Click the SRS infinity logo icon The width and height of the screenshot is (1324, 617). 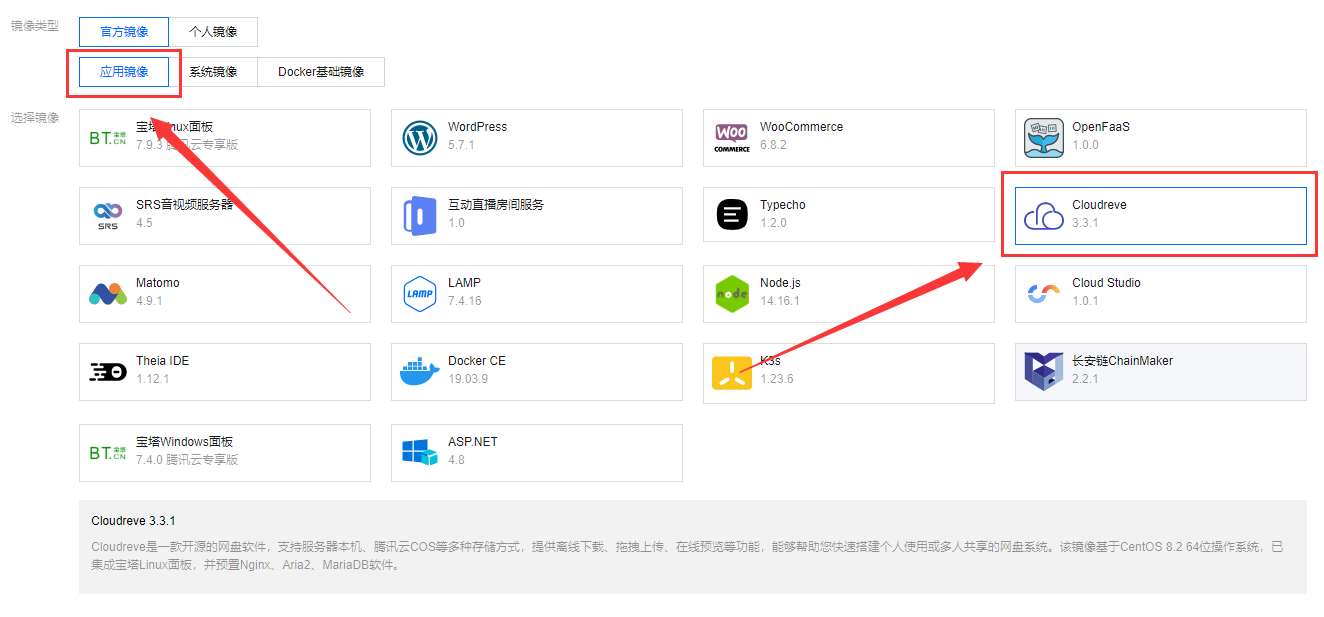(x=108, y=216)
